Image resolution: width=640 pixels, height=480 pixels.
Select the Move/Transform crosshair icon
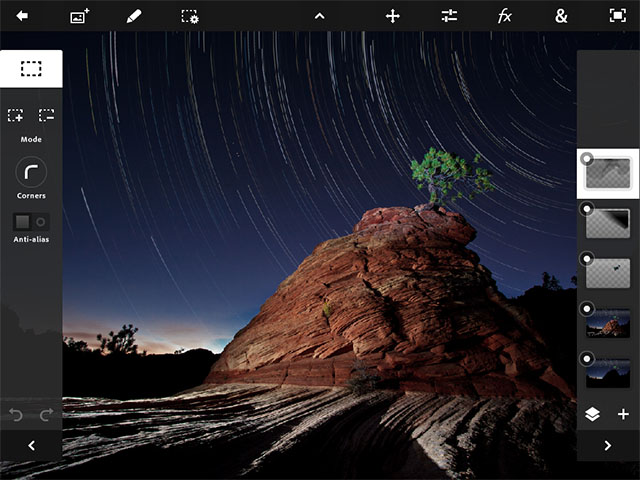pyautogui.click(x=393, y=16)
